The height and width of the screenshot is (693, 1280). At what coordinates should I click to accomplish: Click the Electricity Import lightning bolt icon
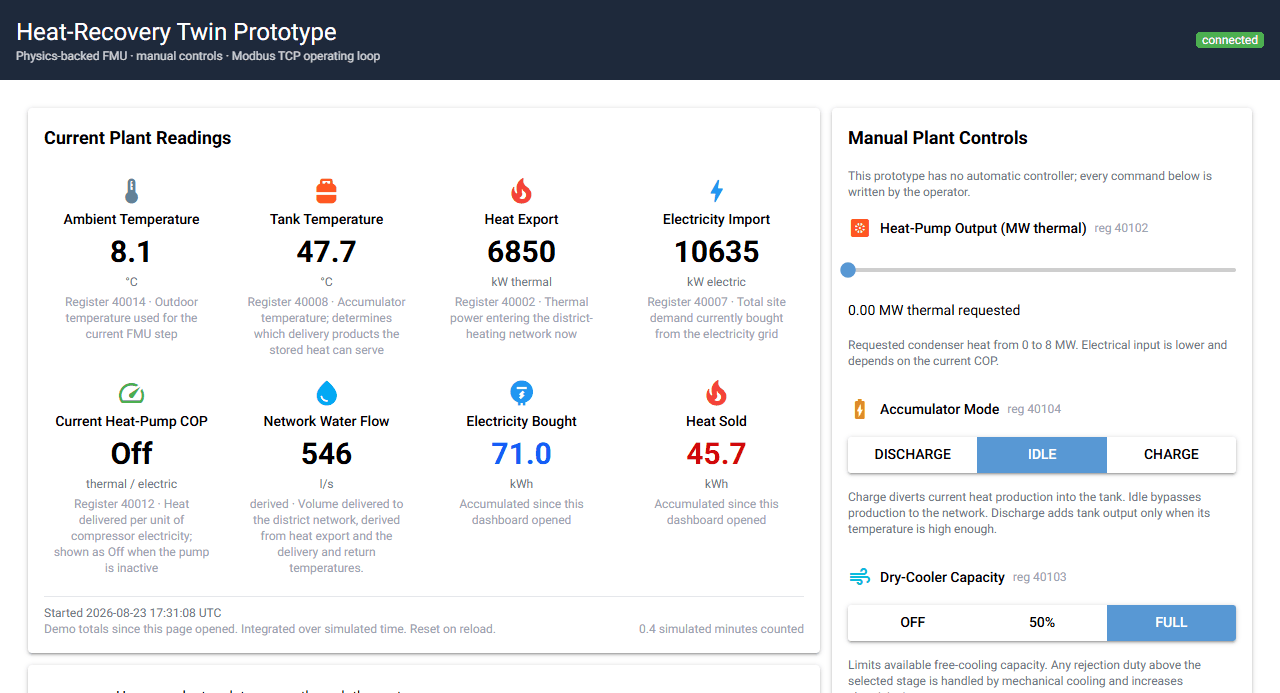tap(716, 191)
